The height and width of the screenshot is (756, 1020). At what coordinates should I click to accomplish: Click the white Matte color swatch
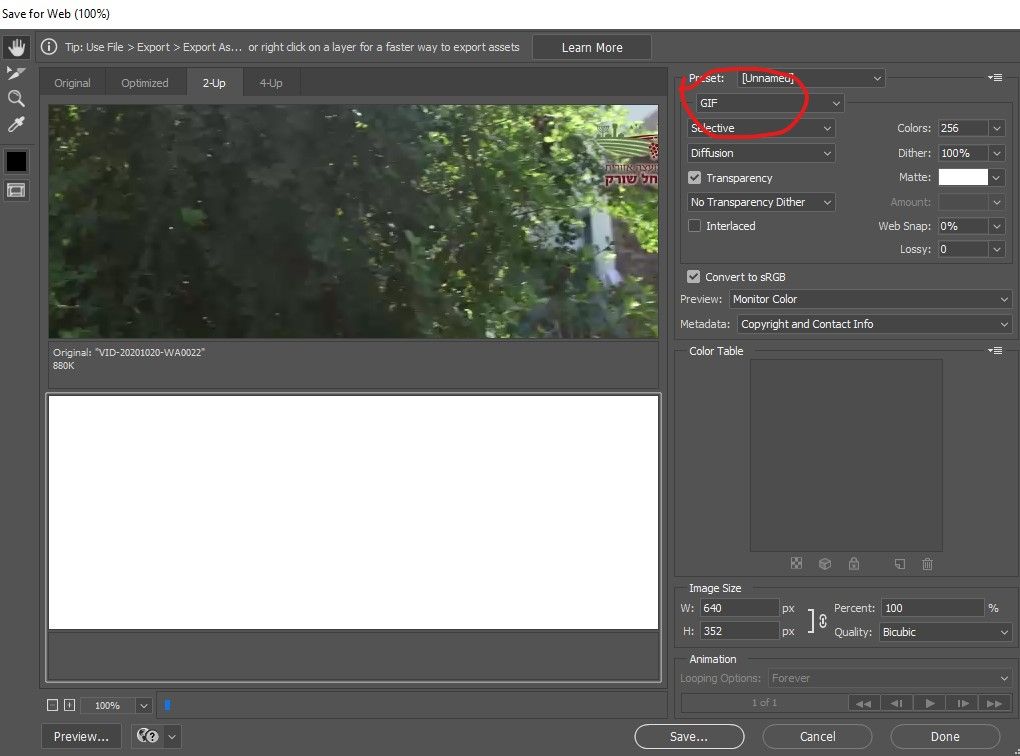click(x=963, y=177)
